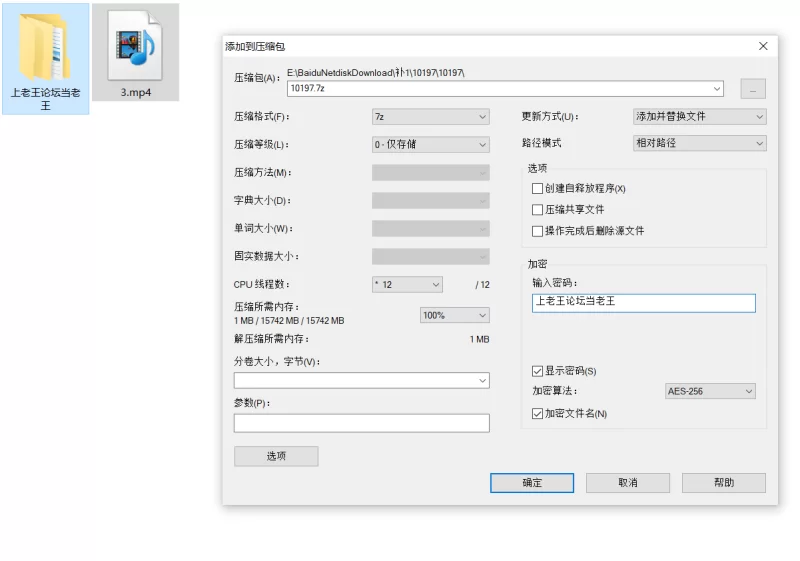This screenshot has height=561, width=800.
Task: Click the 参数 input field
Action: (361, 423)
